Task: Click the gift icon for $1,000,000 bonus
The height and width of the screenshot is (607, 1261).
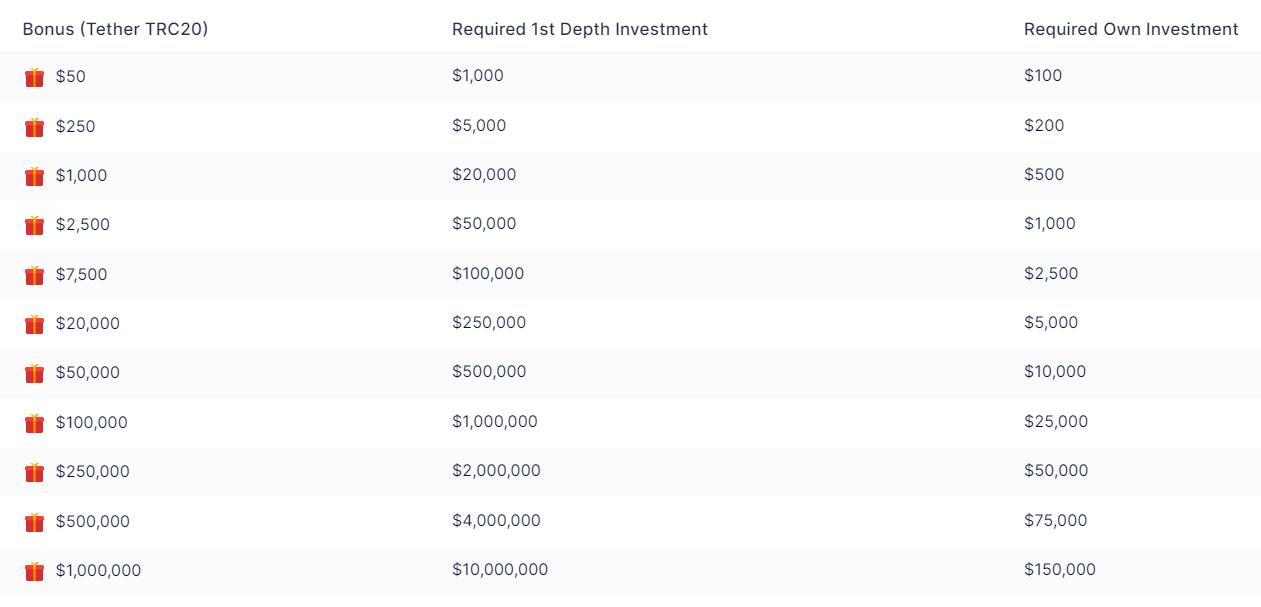Action: point(35,571)
